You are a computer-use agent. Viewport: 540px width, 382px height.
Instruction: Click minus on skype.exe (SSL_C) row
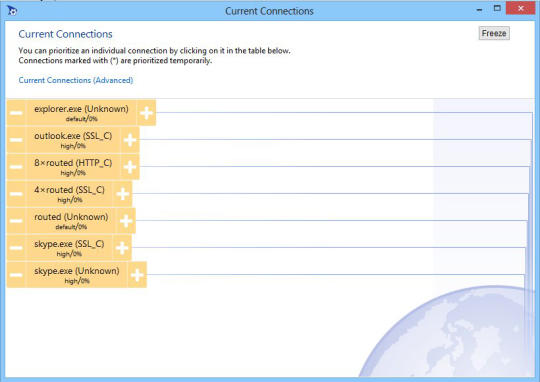coord(16,248)
